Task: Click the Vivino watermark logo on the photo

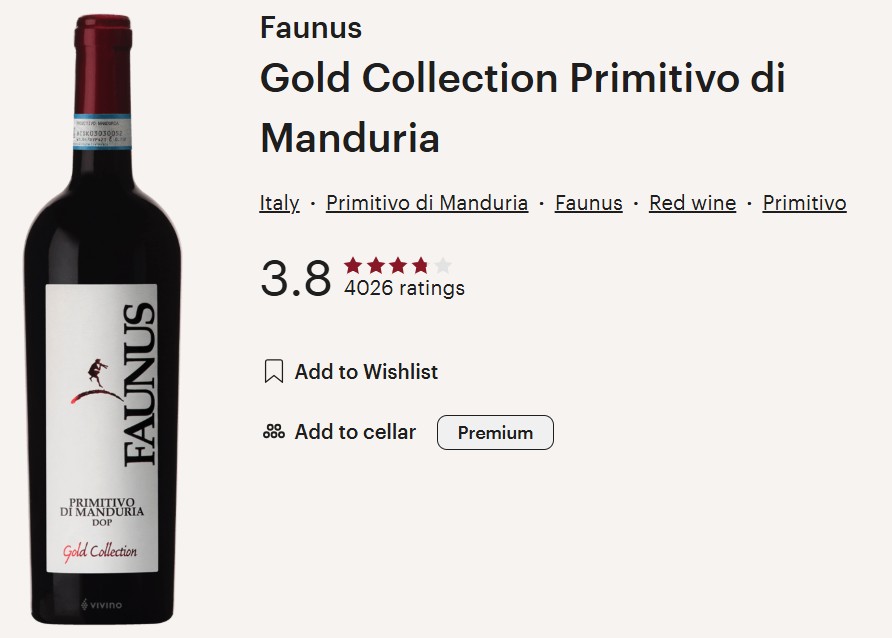Action: click(100, 606)
